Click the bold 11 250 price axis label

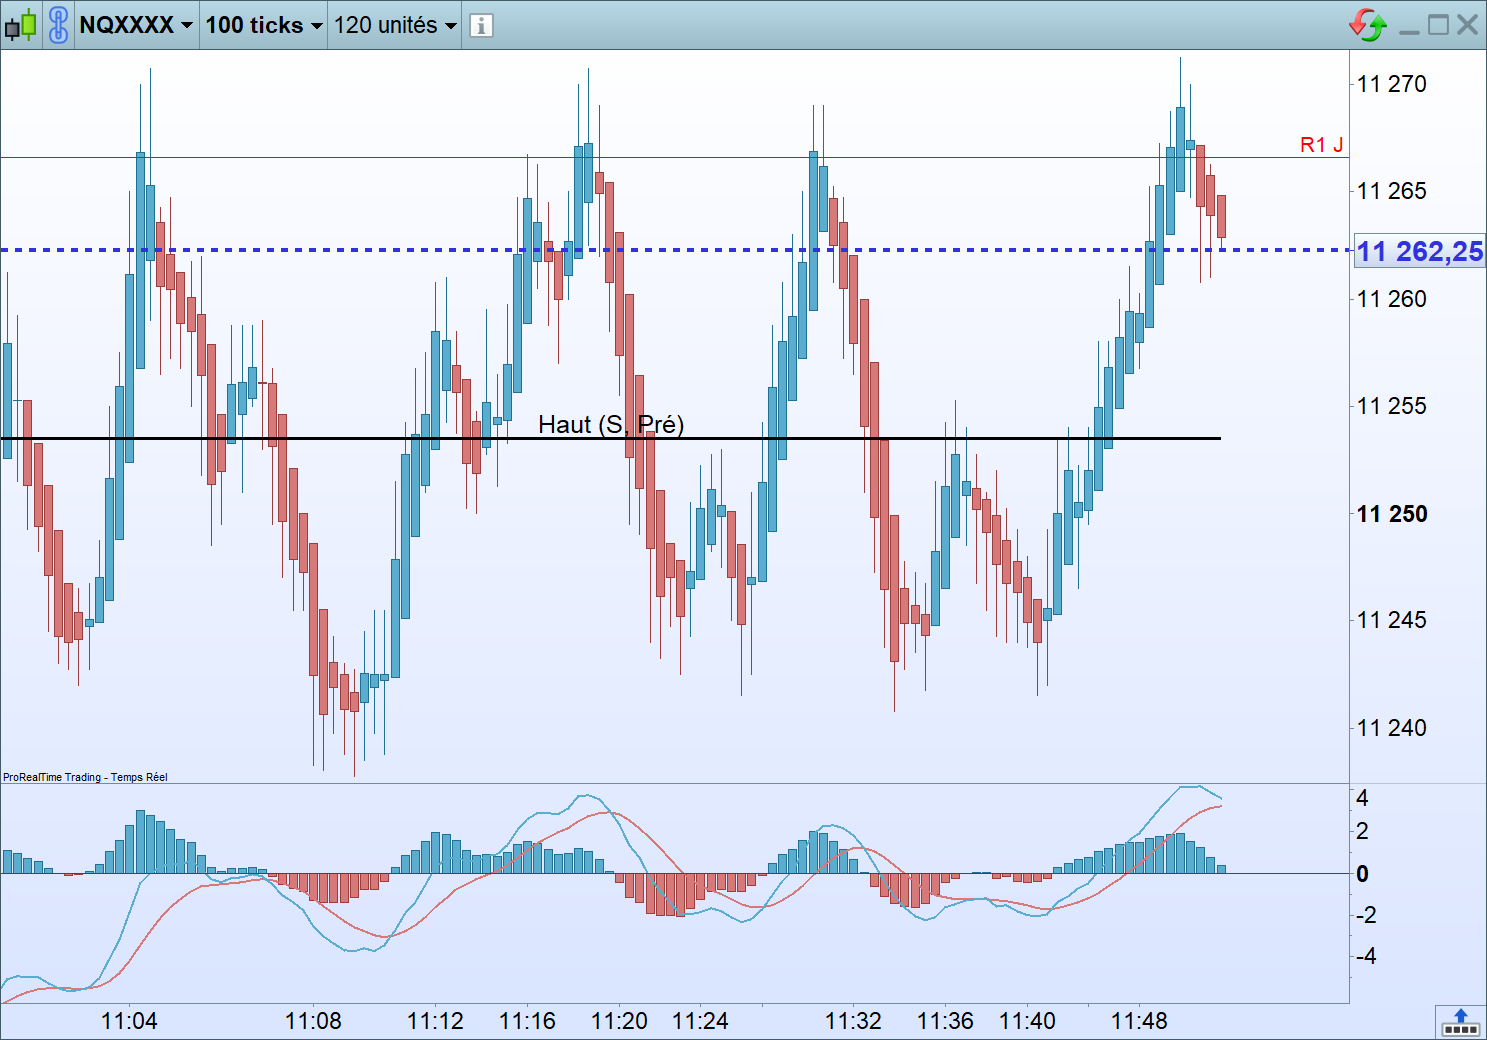coord(1392,514)
